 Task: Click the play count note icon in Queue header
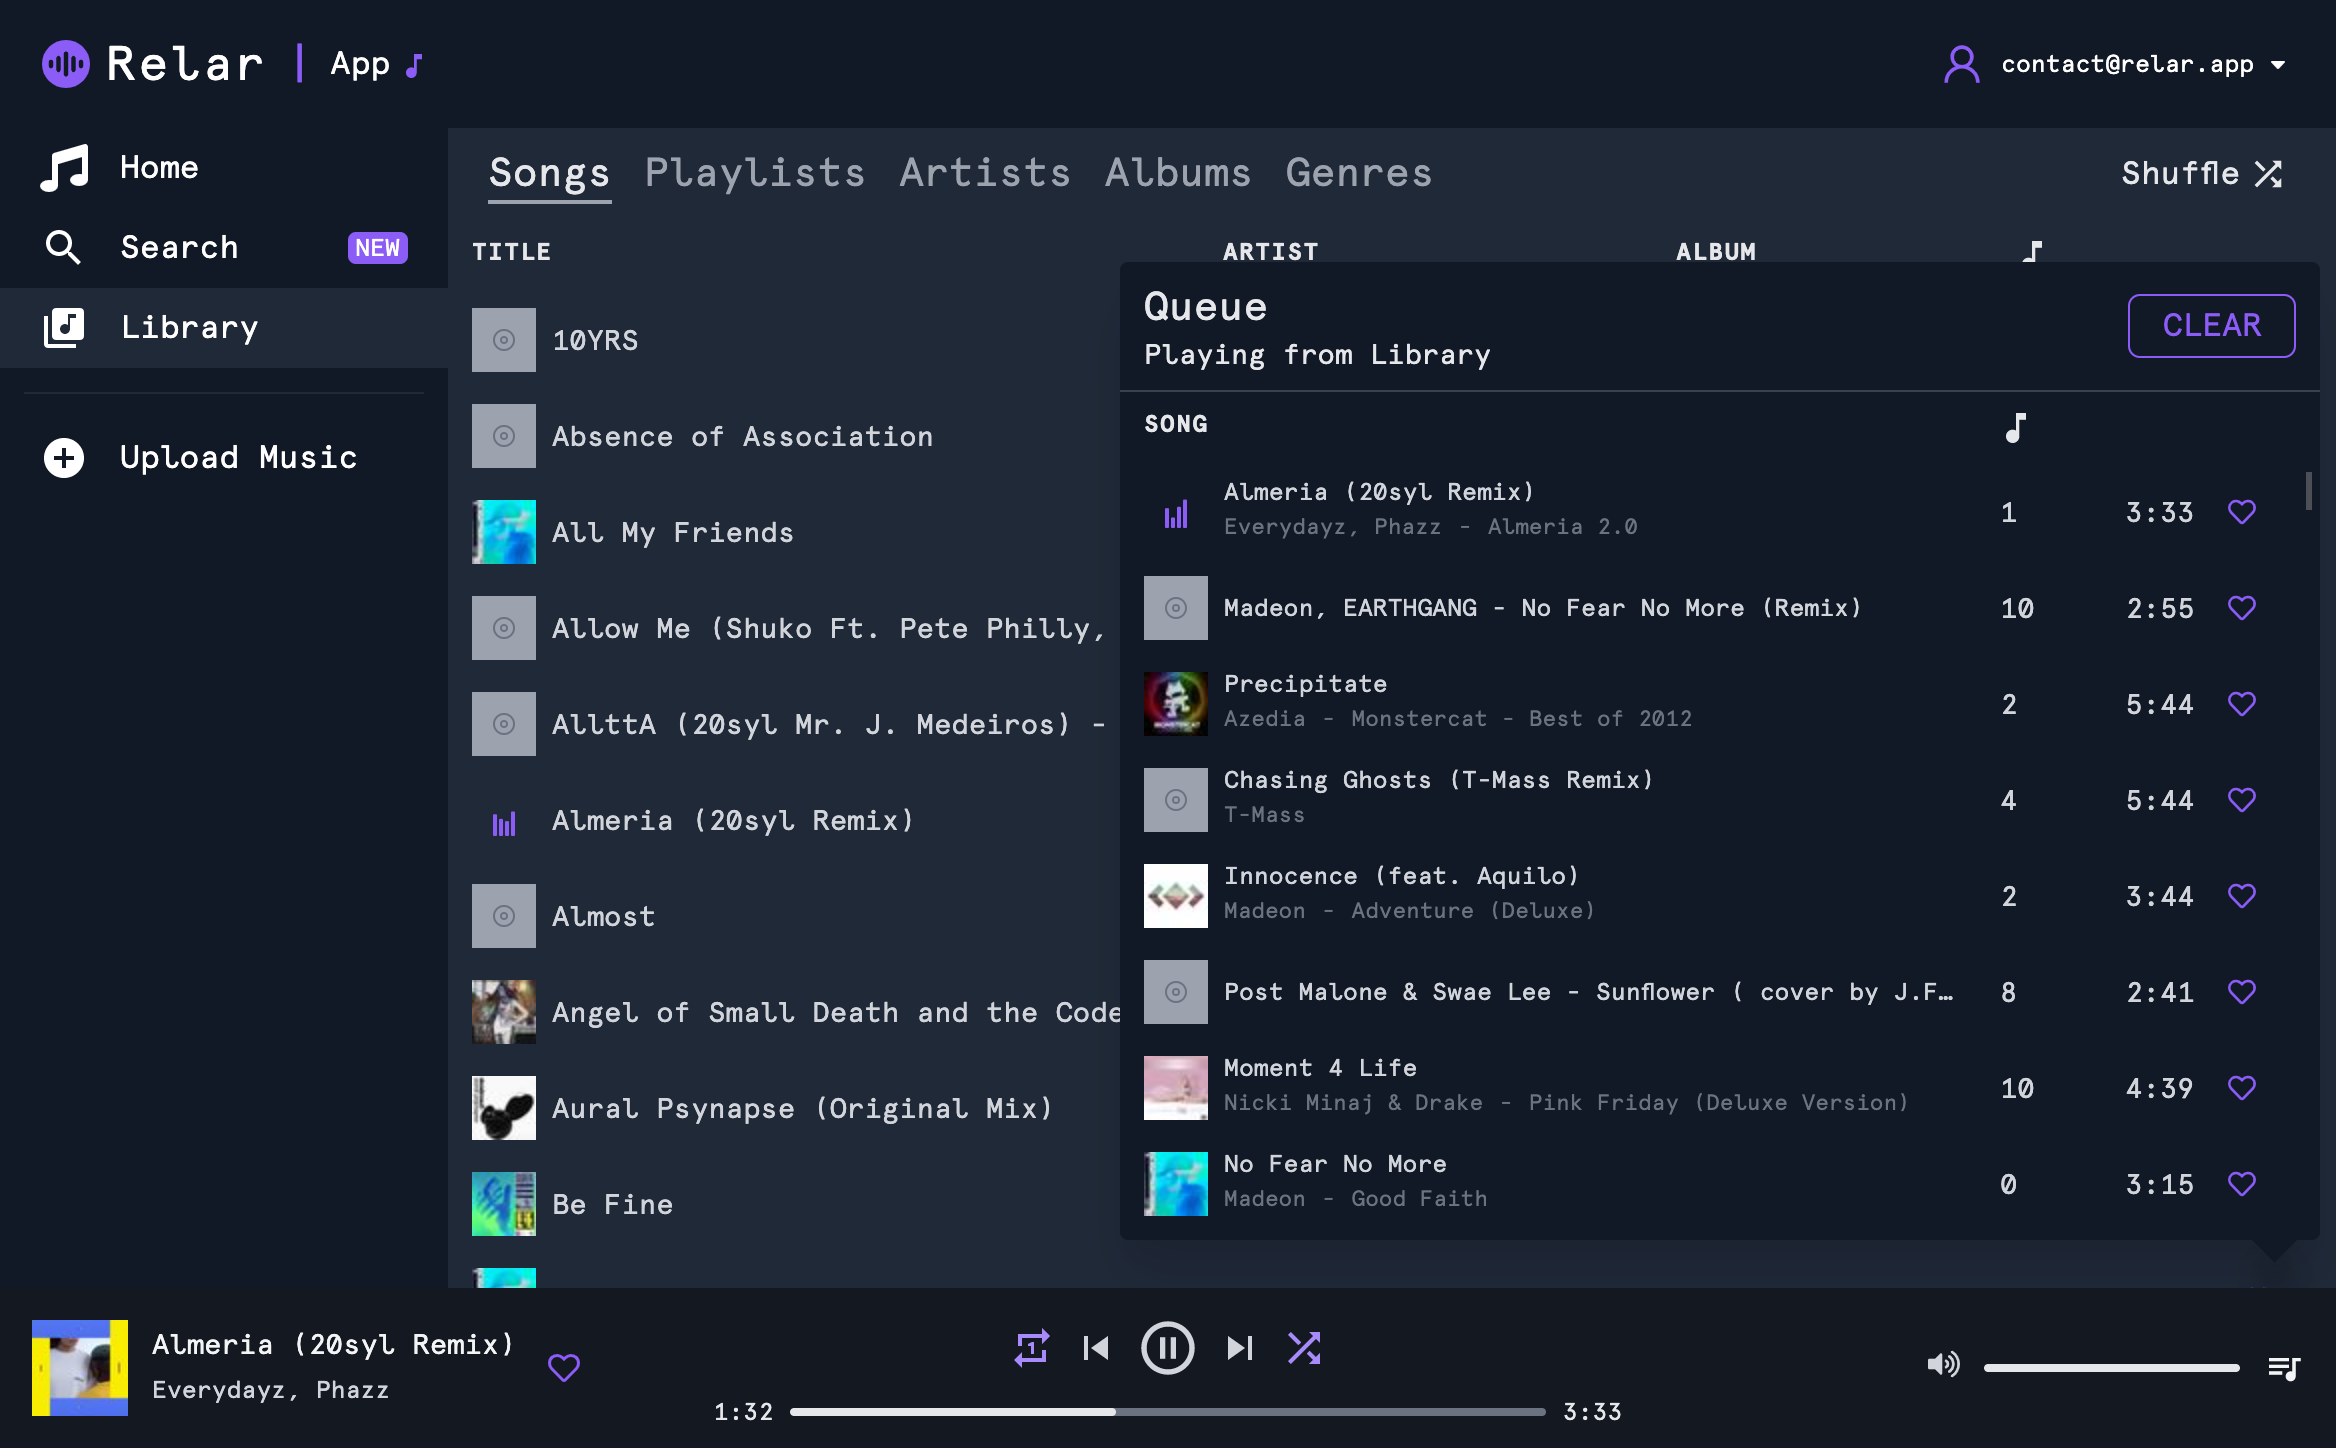(x=2015, y=428)
